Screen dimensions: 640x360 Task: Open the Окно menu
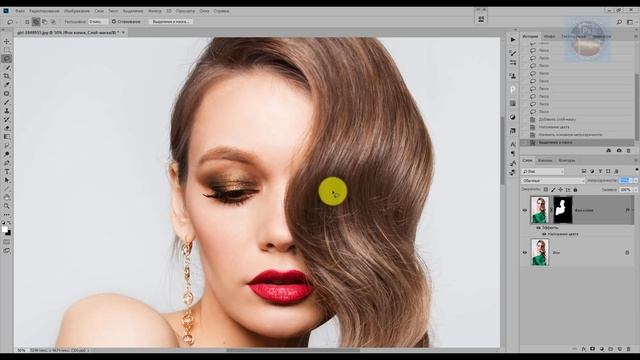204,11
